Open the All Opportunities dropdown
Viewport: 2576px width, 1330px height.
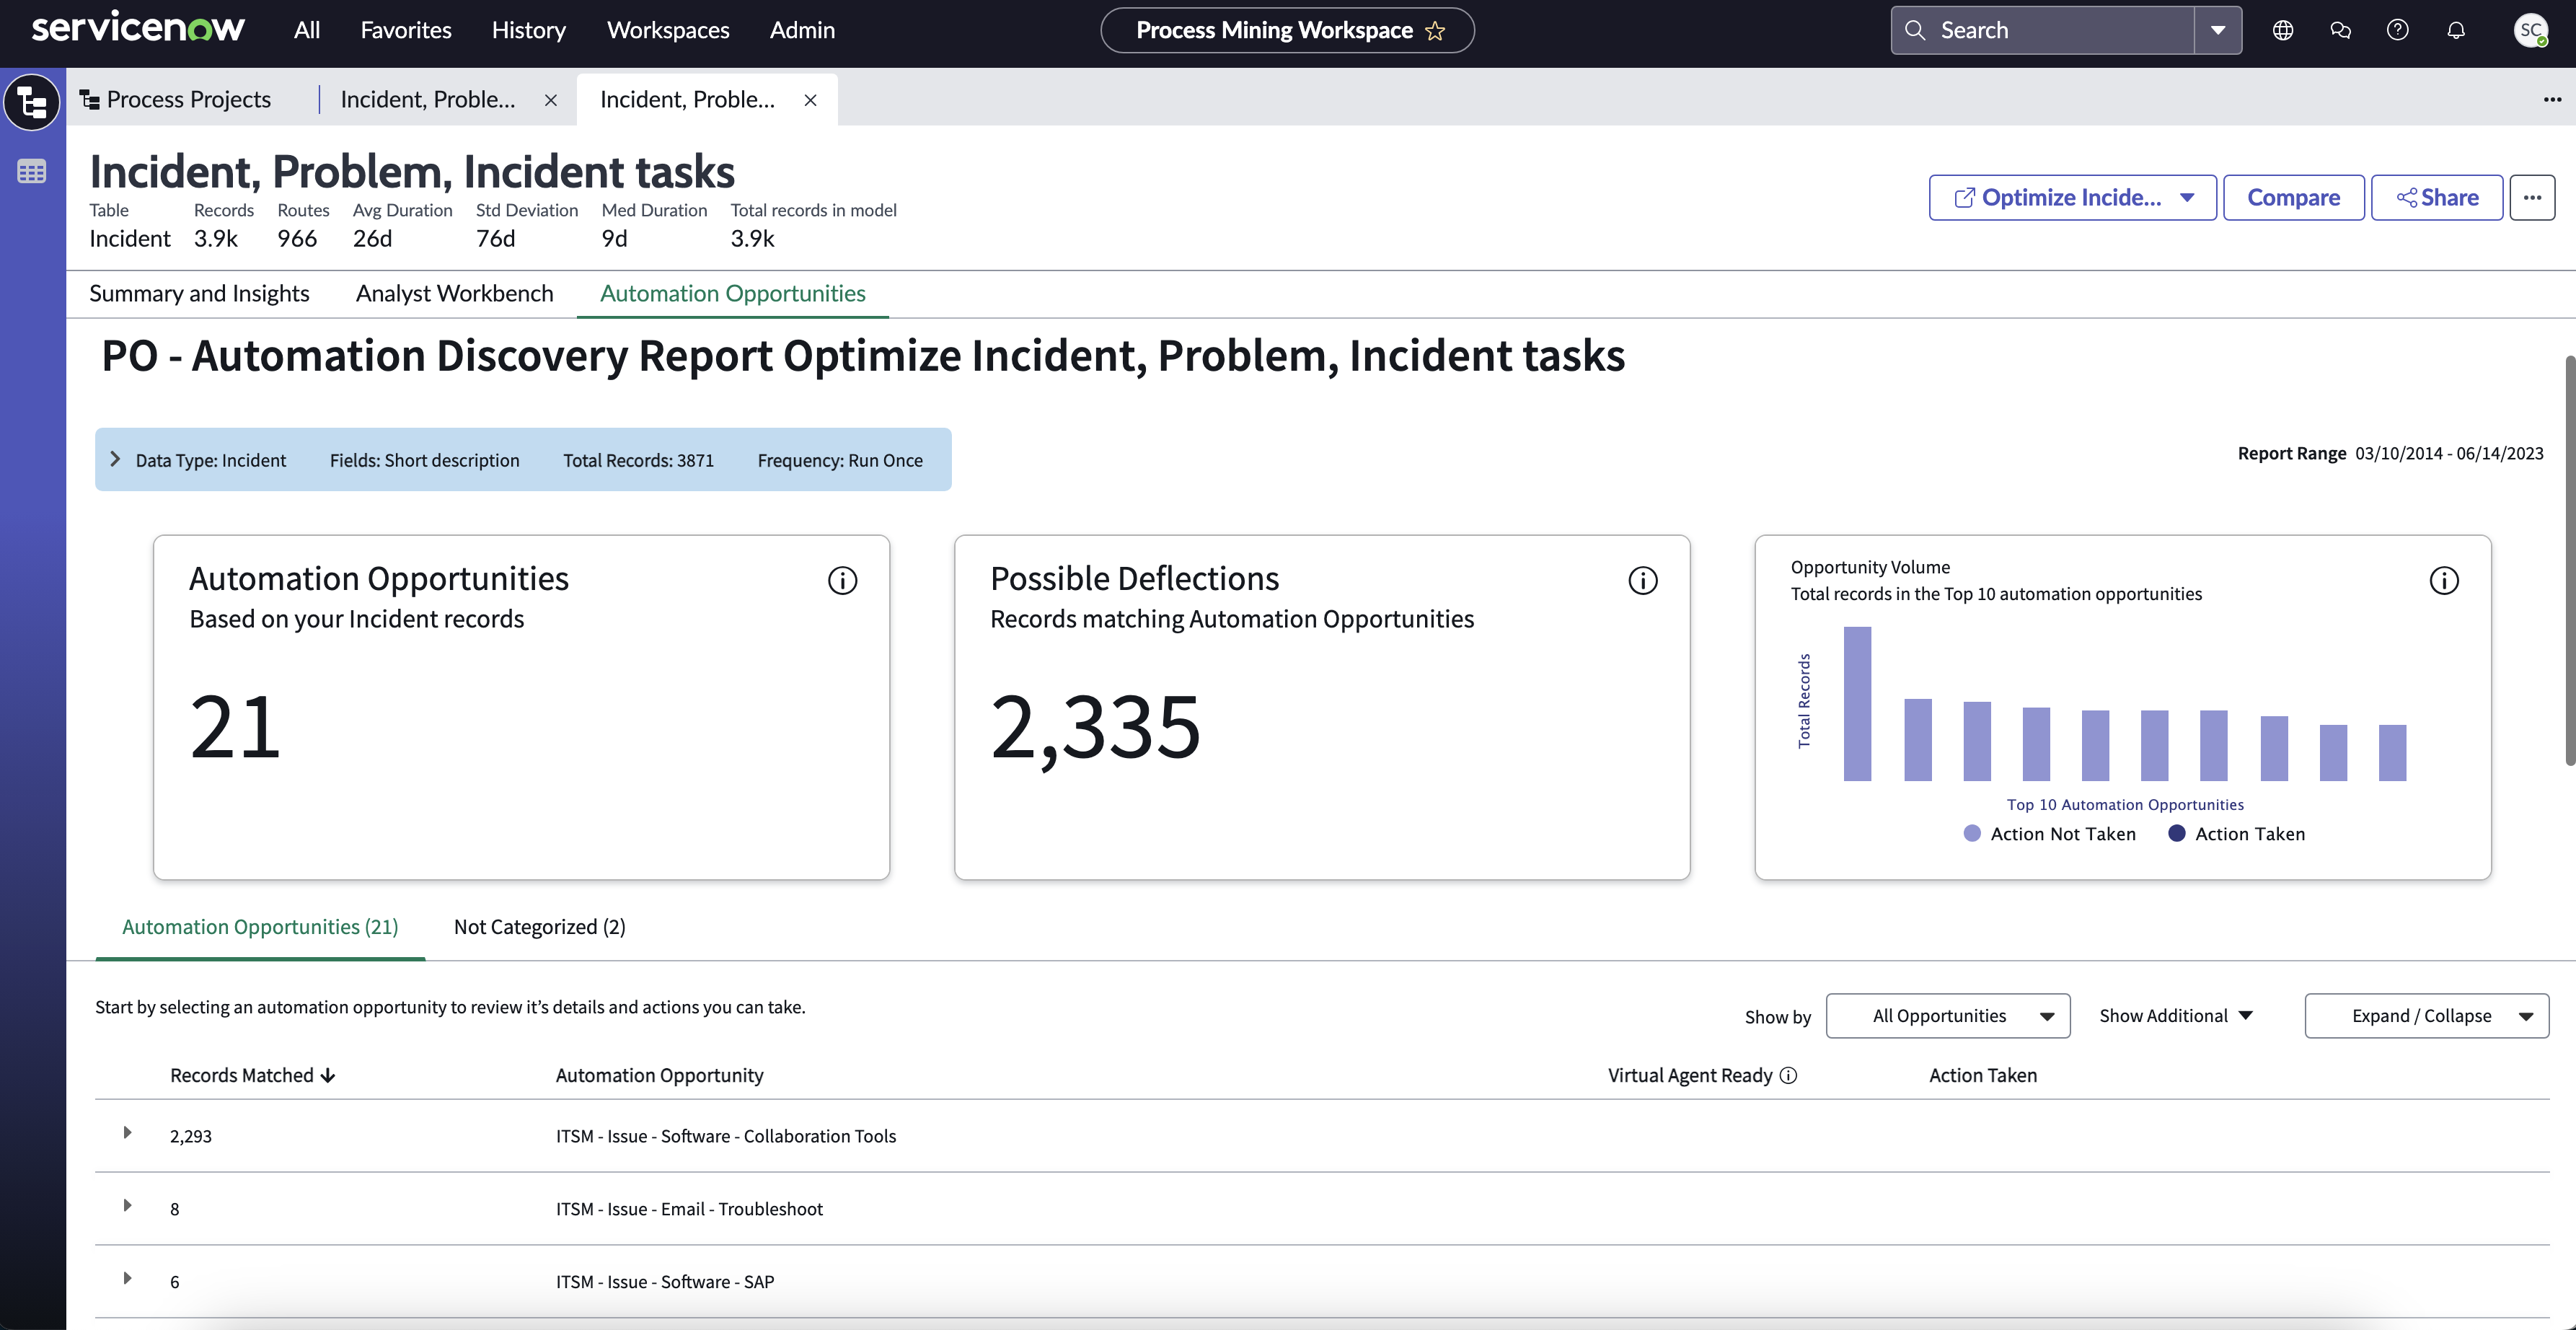point(1948,1015)
